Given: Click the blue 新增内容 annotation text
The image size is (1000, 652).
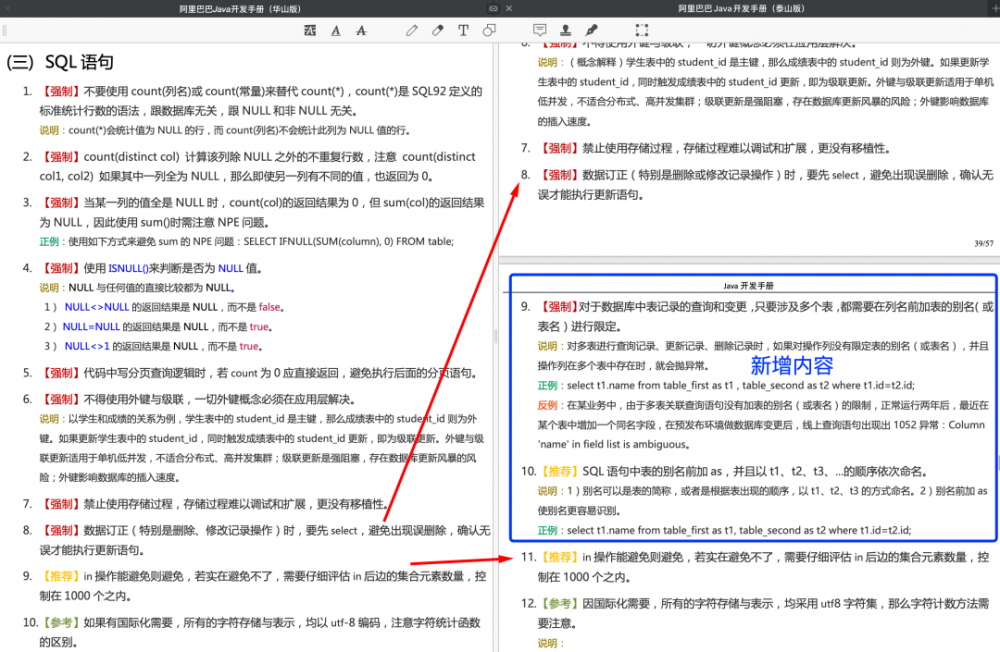Looking at the screenshot, I should [792, 363].
